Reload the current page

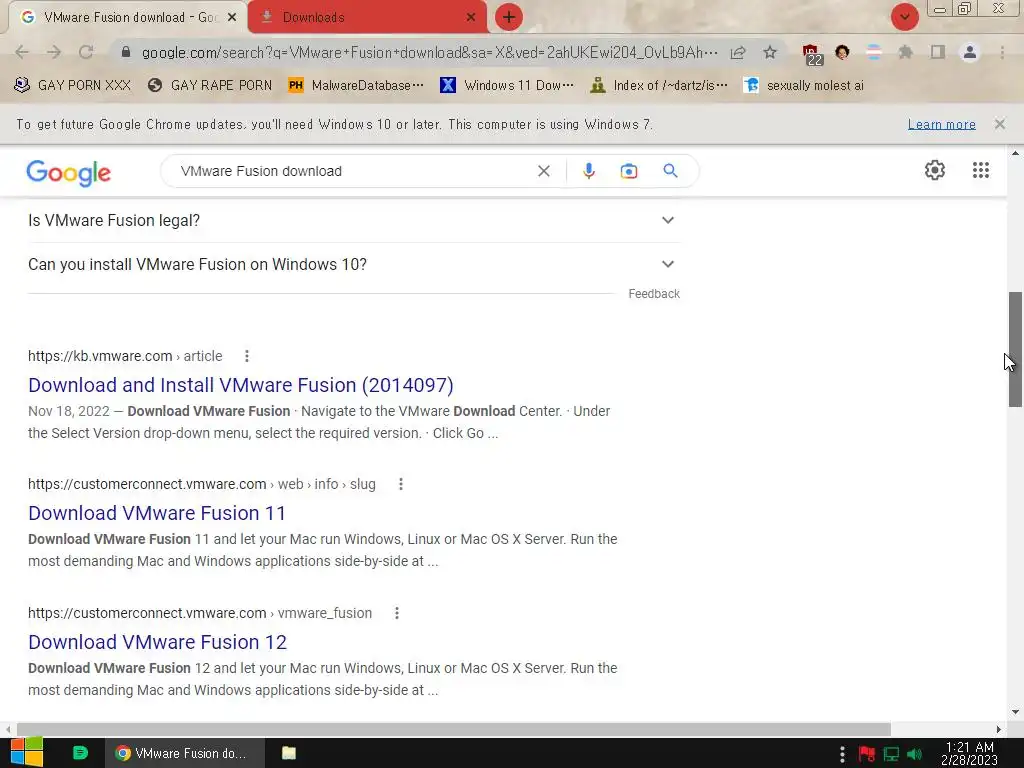[x=86, y=52]
